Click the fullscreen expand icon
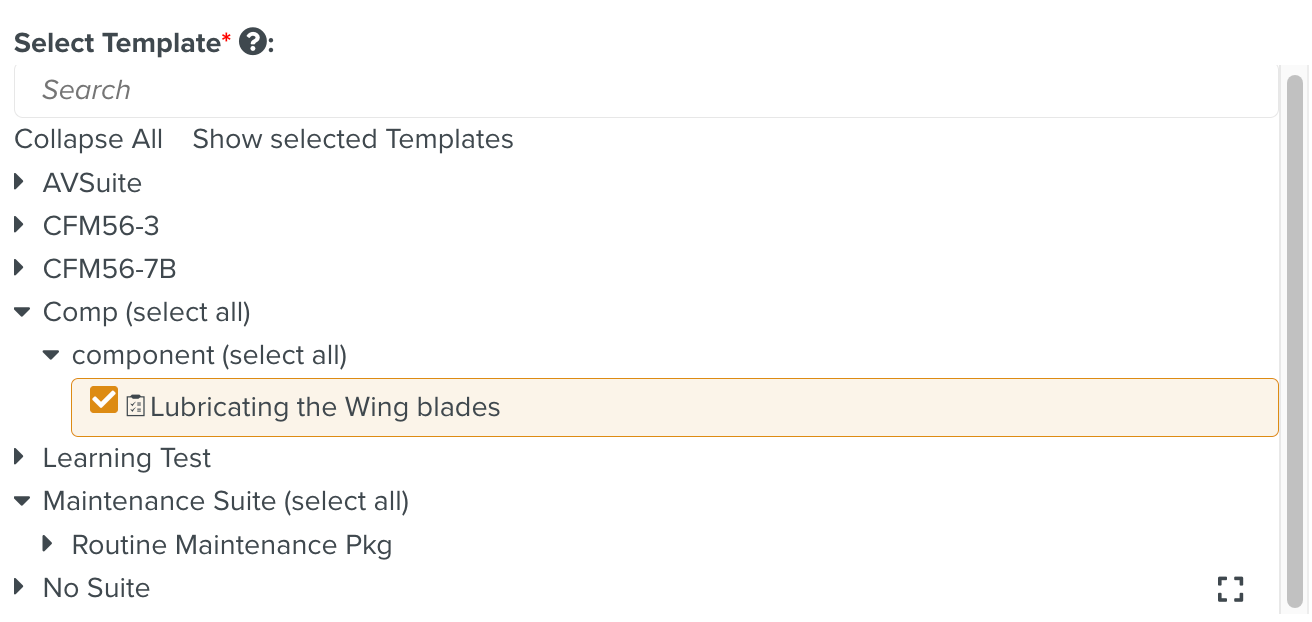 point(1230,589)
